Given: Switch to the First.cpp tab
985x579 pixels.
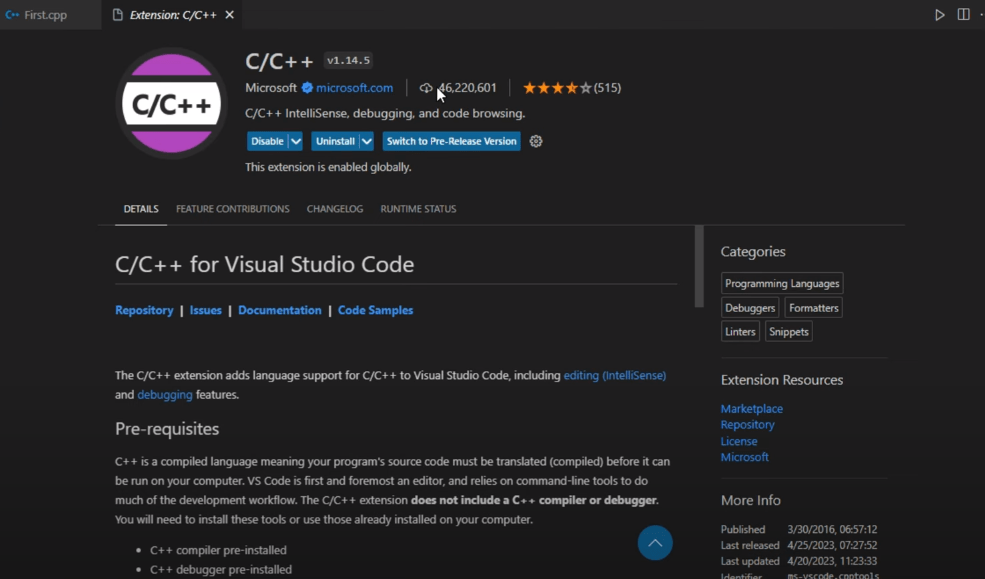Looking at the screenshot, I should pyautogui.click(x=45, y=14).
